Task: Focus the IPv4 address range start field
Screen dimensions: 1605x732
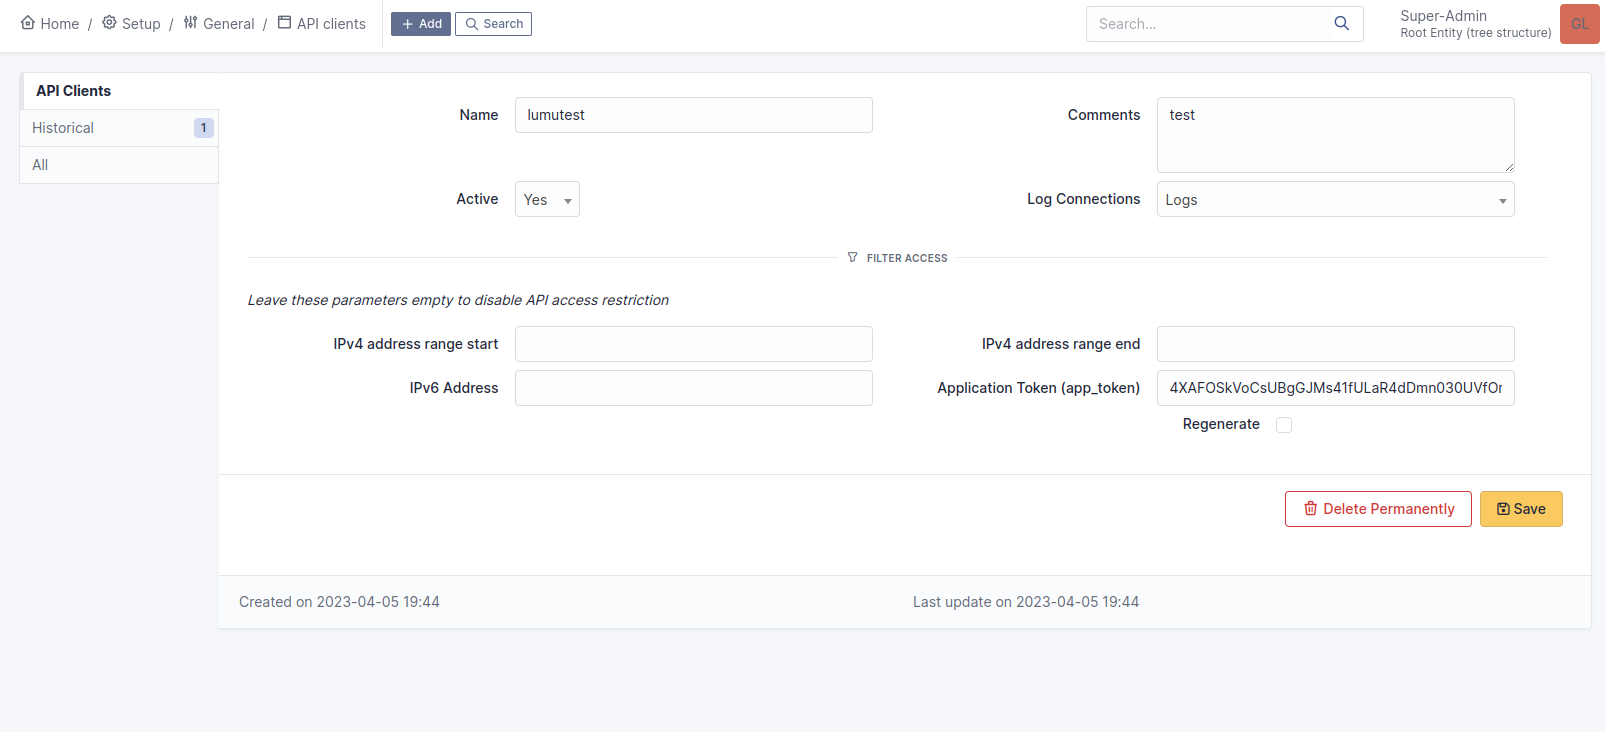Action: 693,344
